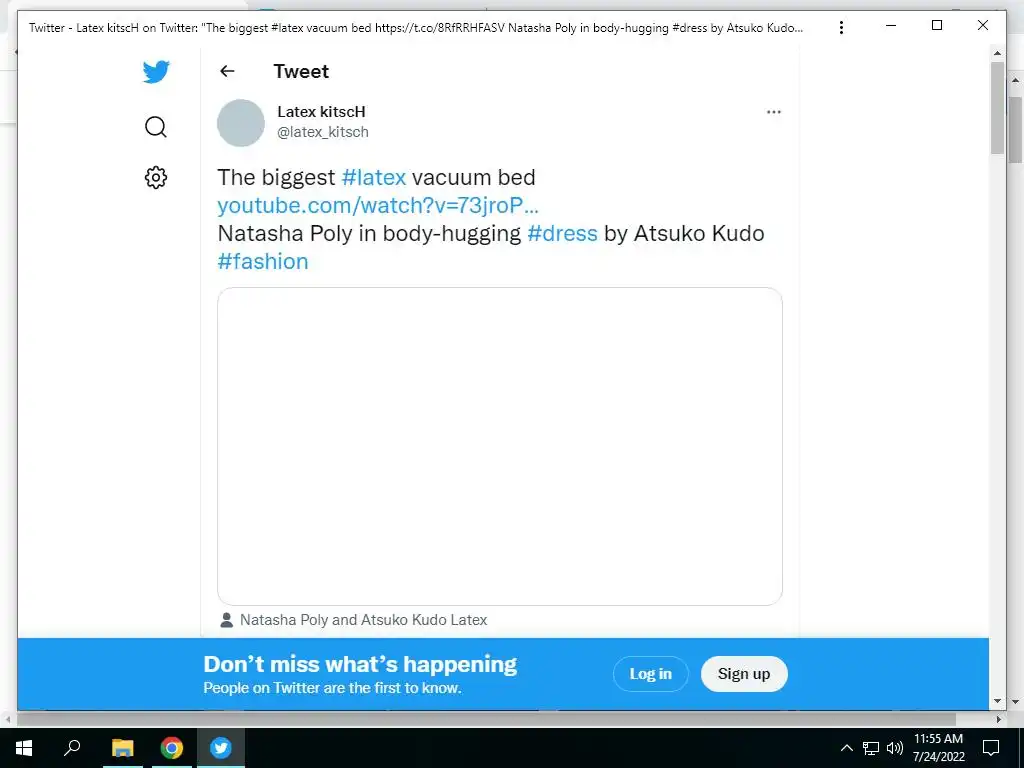Click the scroll-up arrow of the Twitter window

(997, 53)
